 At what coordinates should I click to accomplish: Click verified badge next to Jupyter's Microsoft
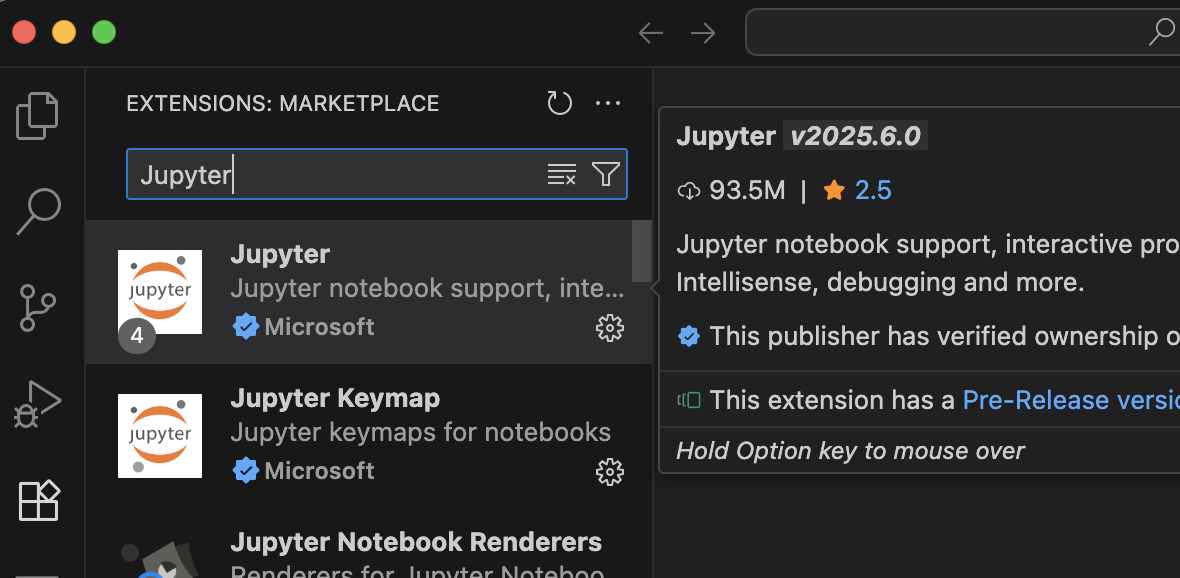point(245,327)
